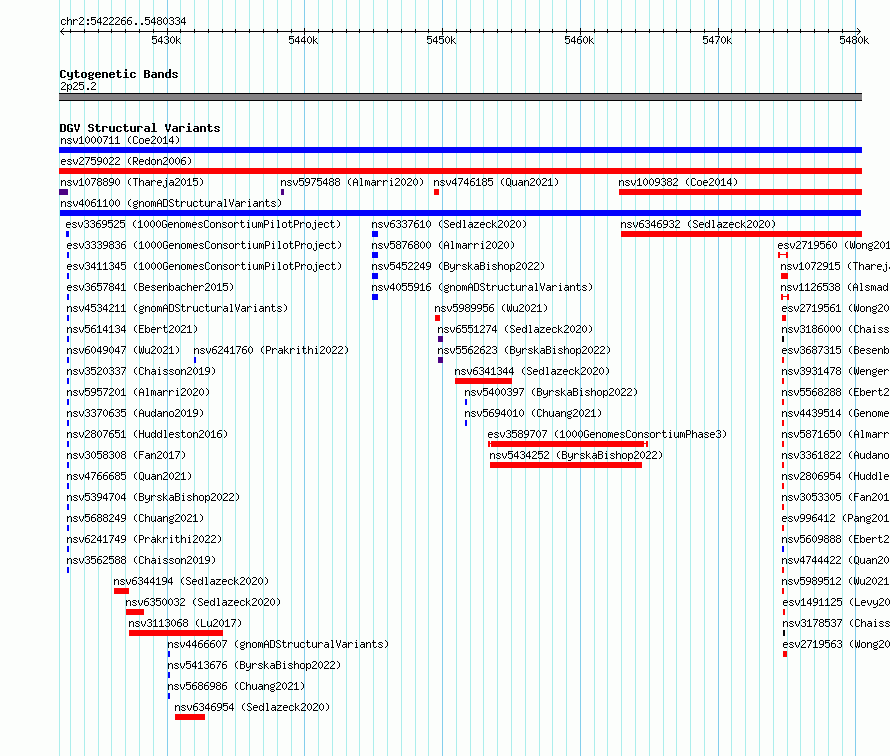Click nsv6346932 (Sedlazeck2020) label

click(698, 224)
